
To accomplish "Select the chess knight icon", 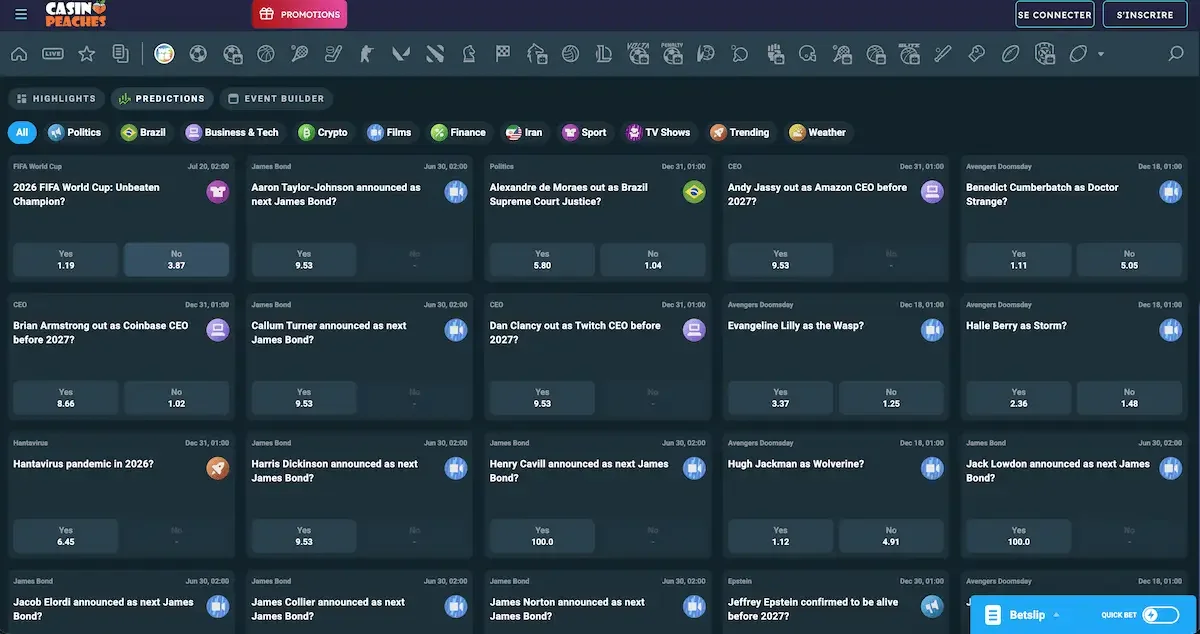I will point(470,54).
